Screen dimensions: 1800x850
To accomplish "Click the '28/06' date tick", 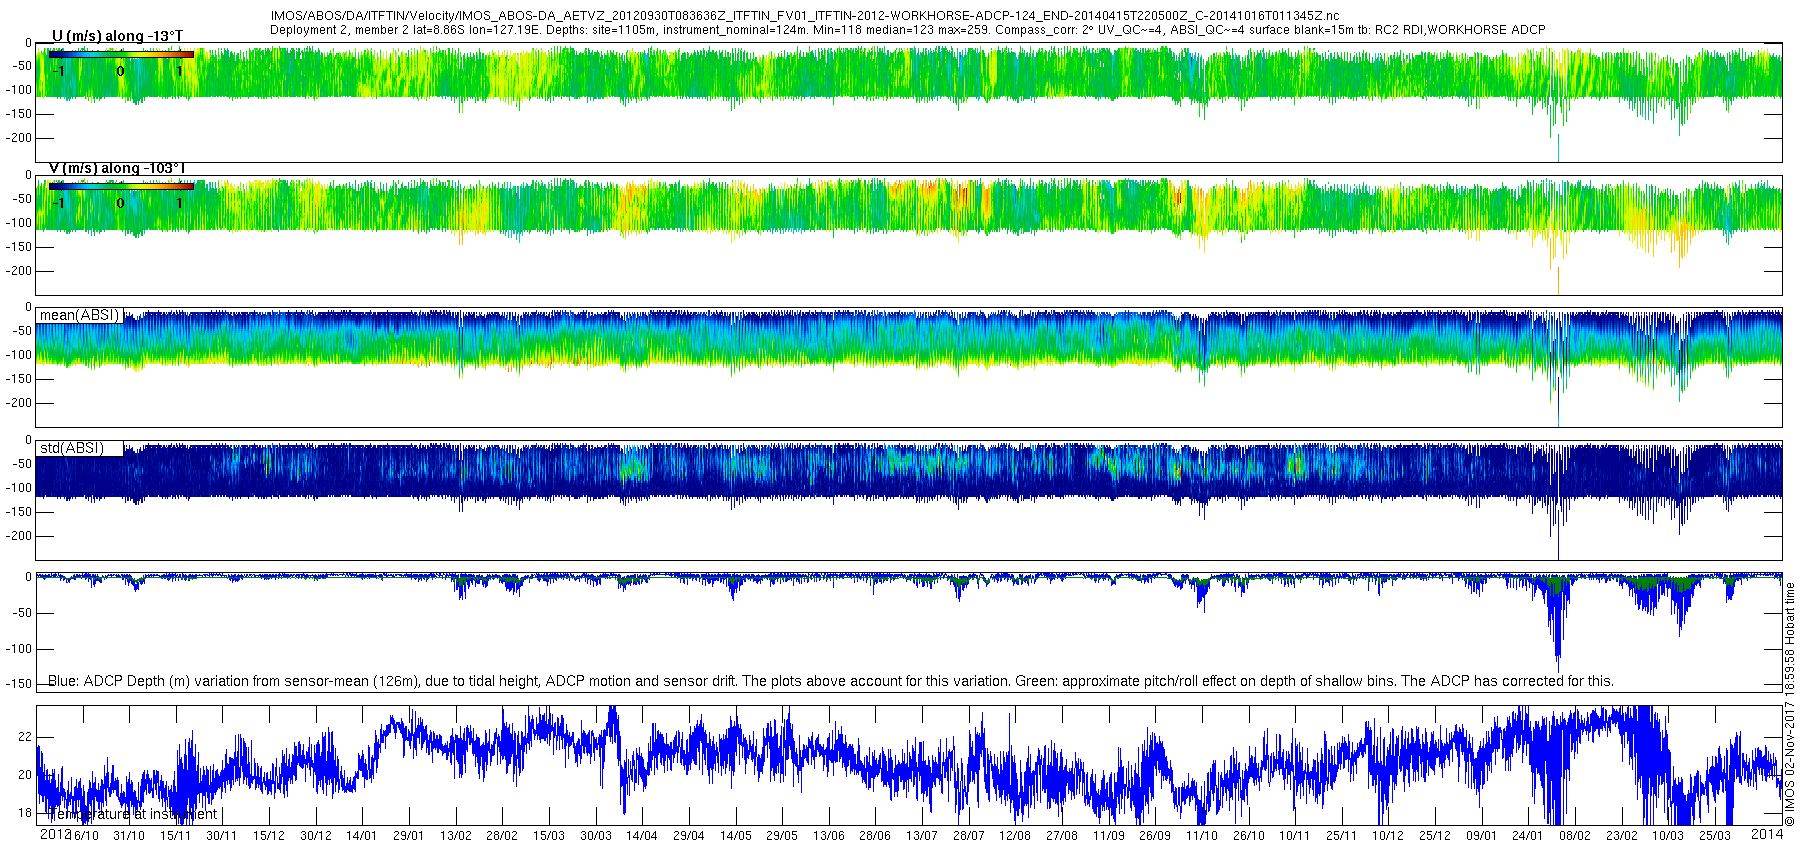I will point(875,836).
